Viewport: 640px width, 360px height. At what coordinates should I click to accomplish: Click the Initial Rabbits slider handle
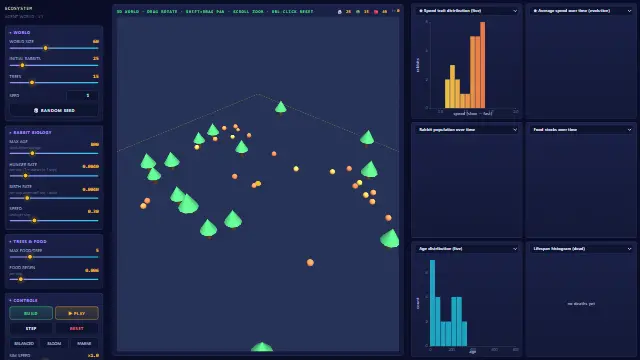coord(22,65)
